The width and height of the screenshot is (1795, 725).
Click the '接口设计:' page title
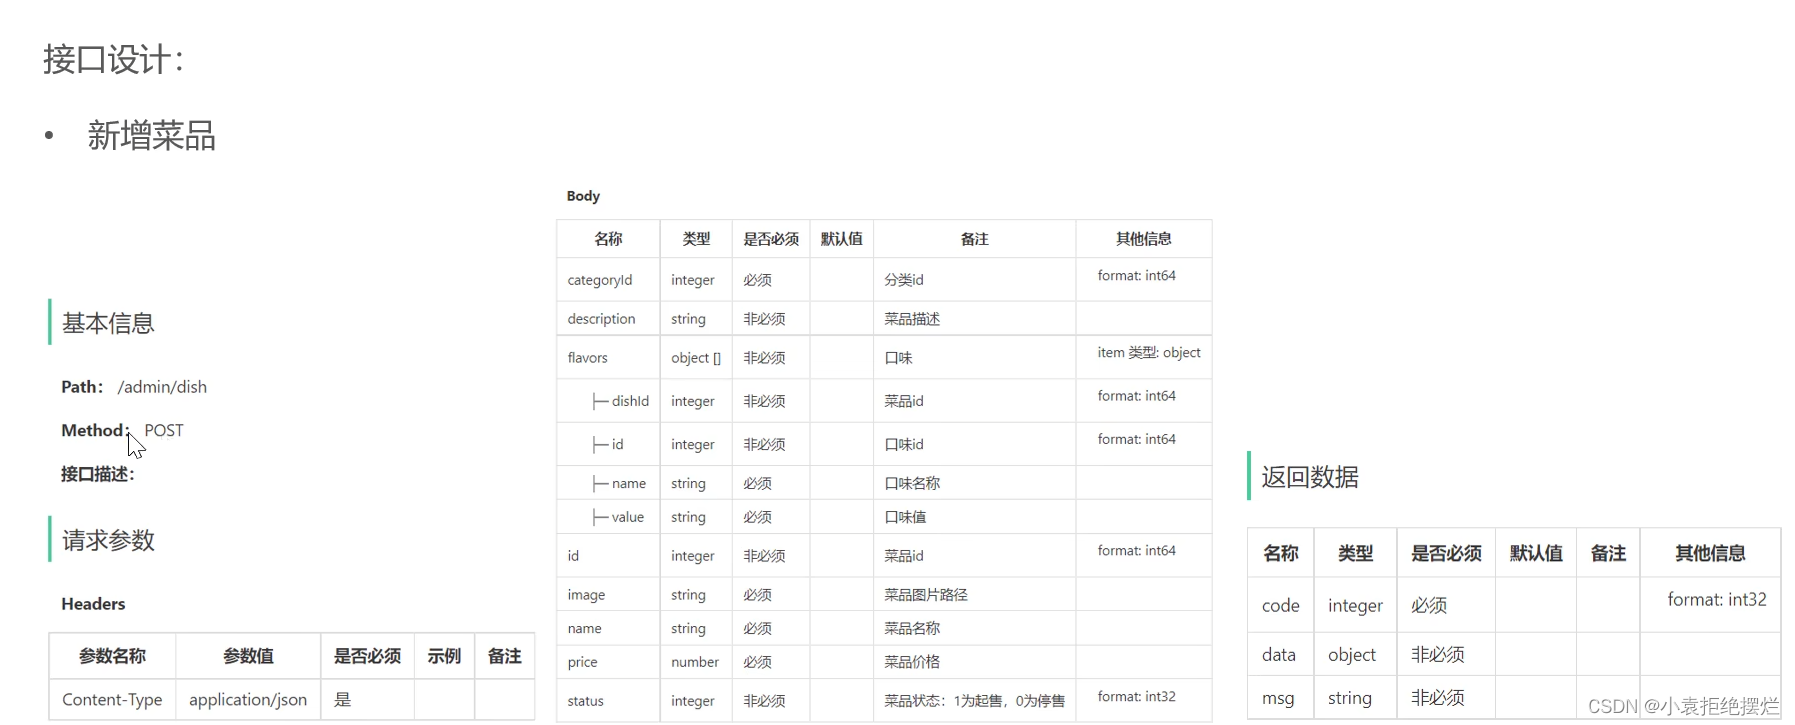click(x=114, y=60)
